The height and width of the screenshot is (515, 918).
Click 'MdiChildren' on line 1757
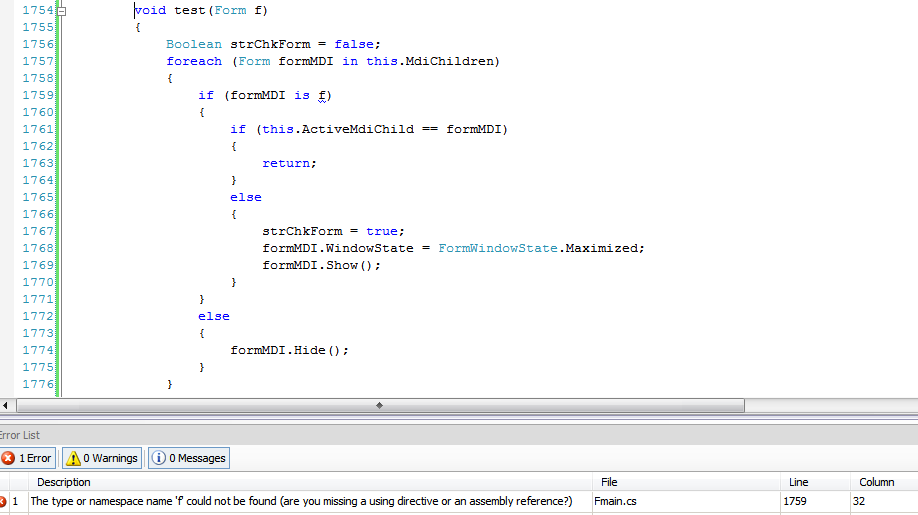pyautogui.click(x=450, y=61)
